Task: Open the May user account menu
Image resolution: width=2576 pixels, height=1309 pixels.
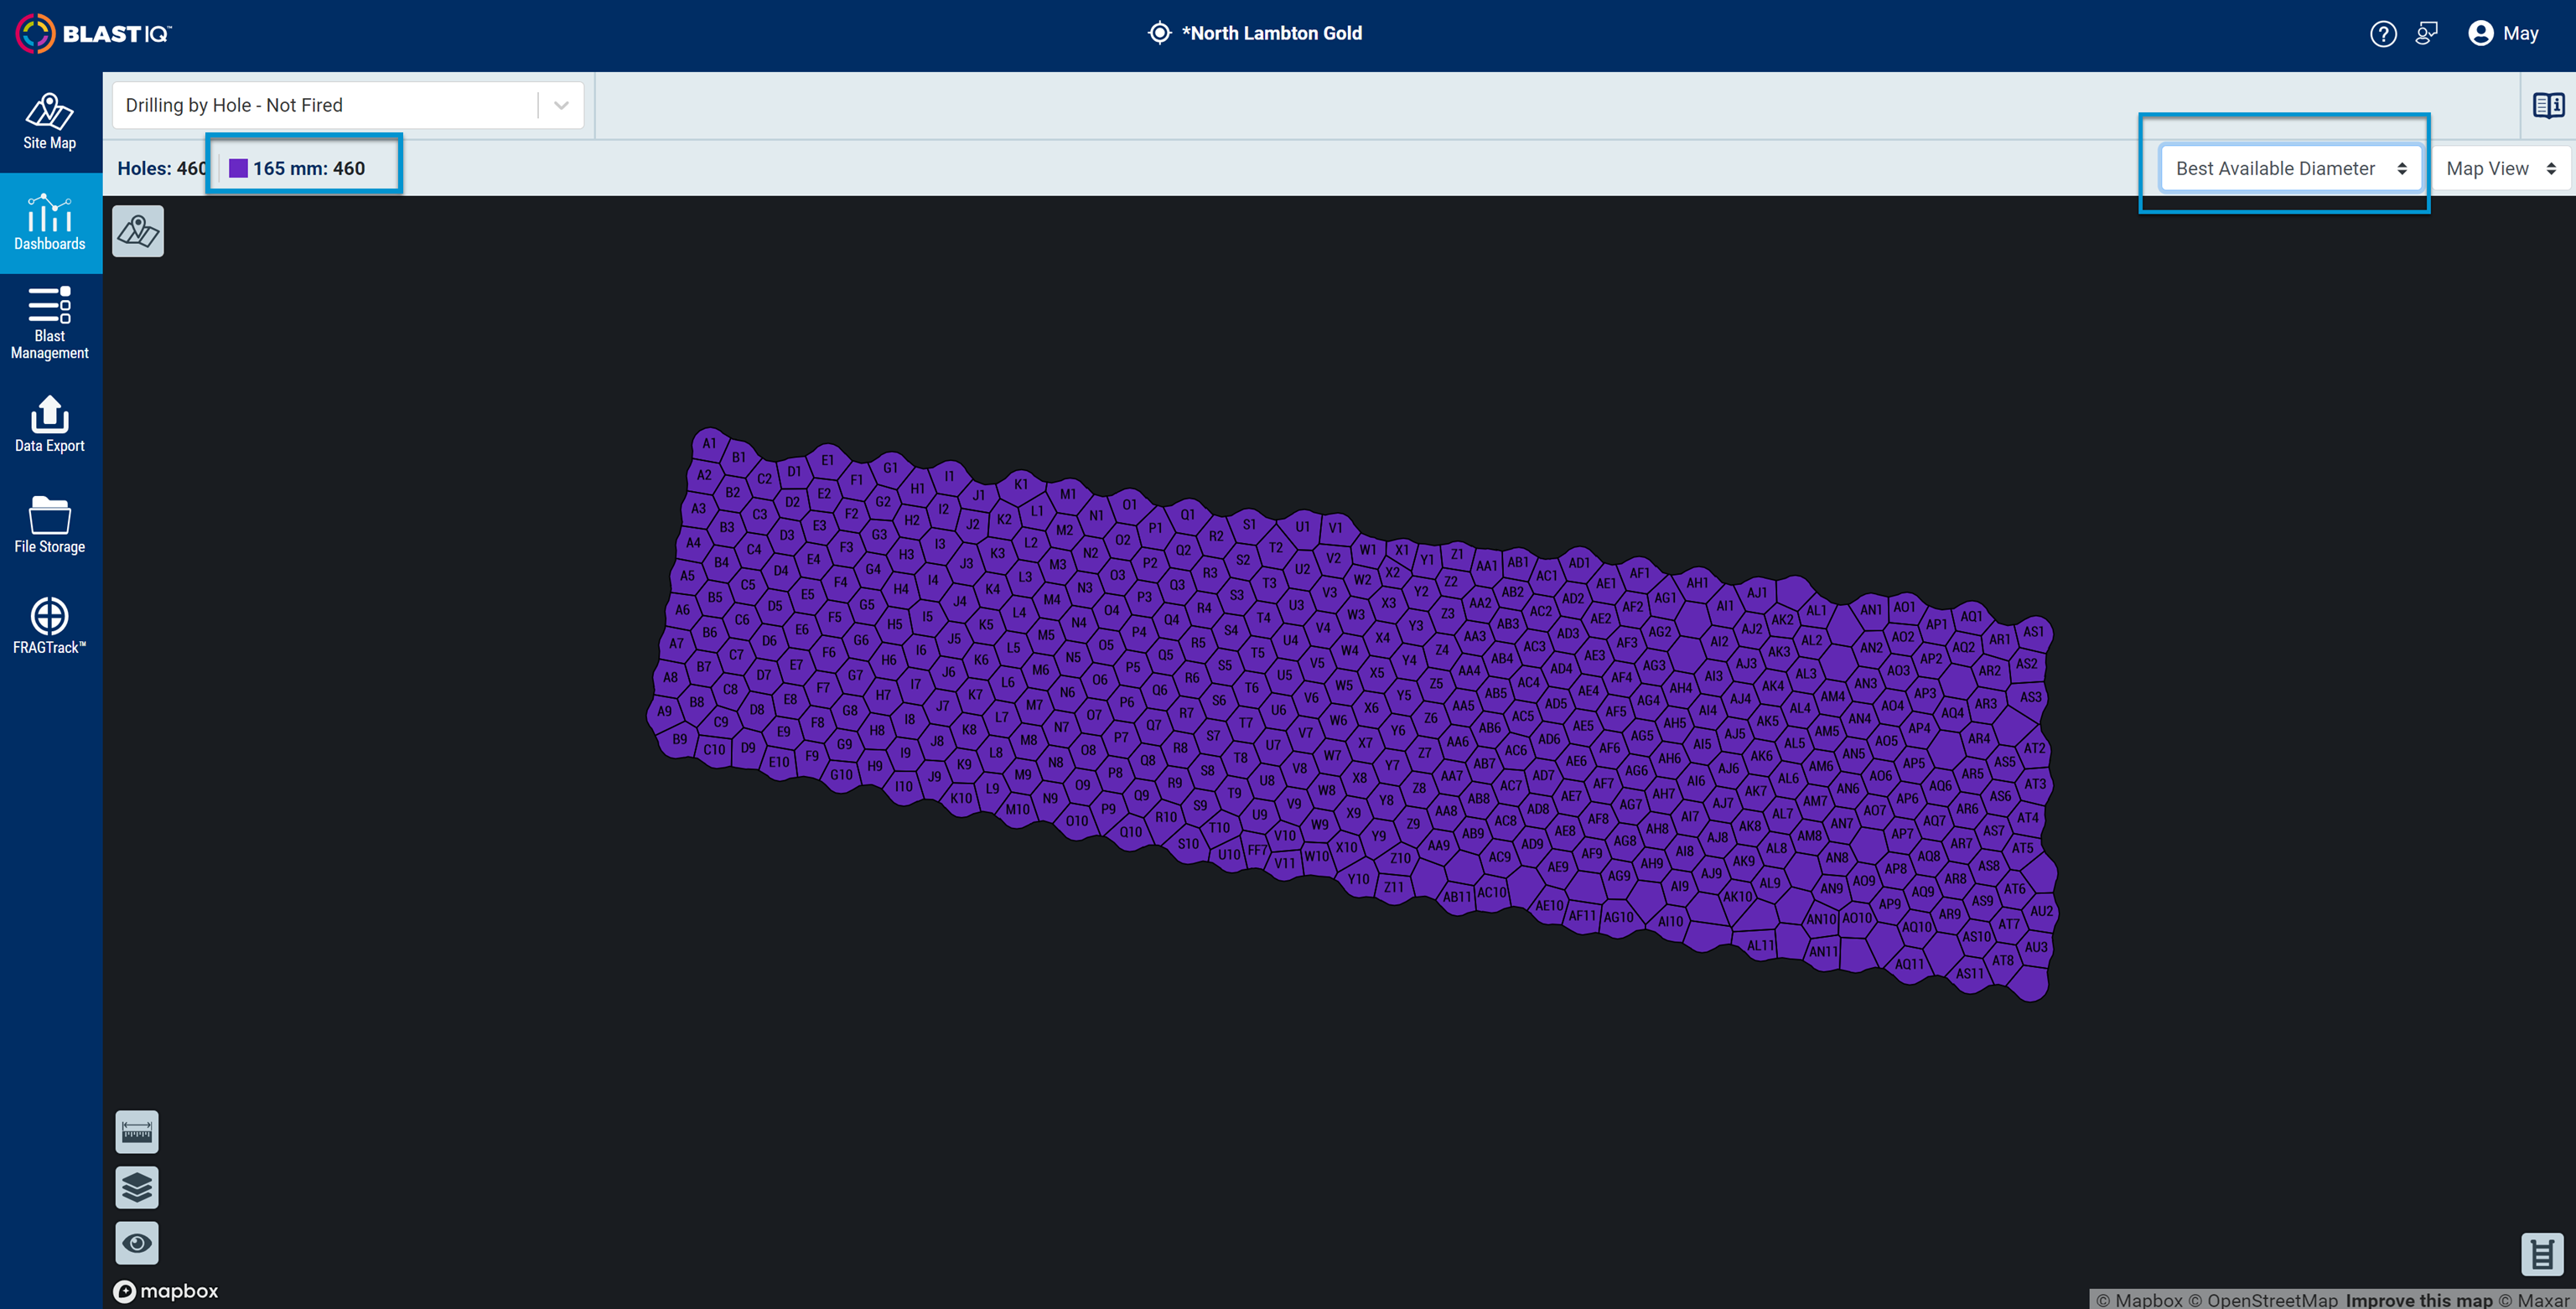Action: click(x=2503, y=34)
